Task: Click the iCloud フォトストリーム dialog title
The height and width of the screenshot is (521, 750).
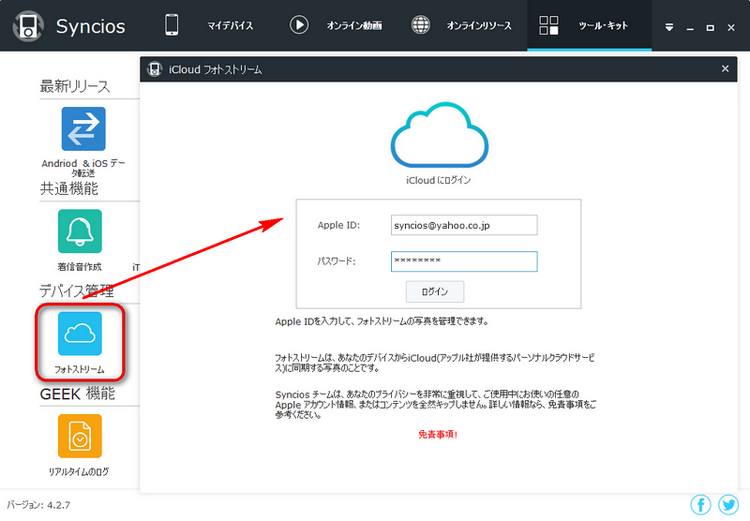Action: [215, 69]
